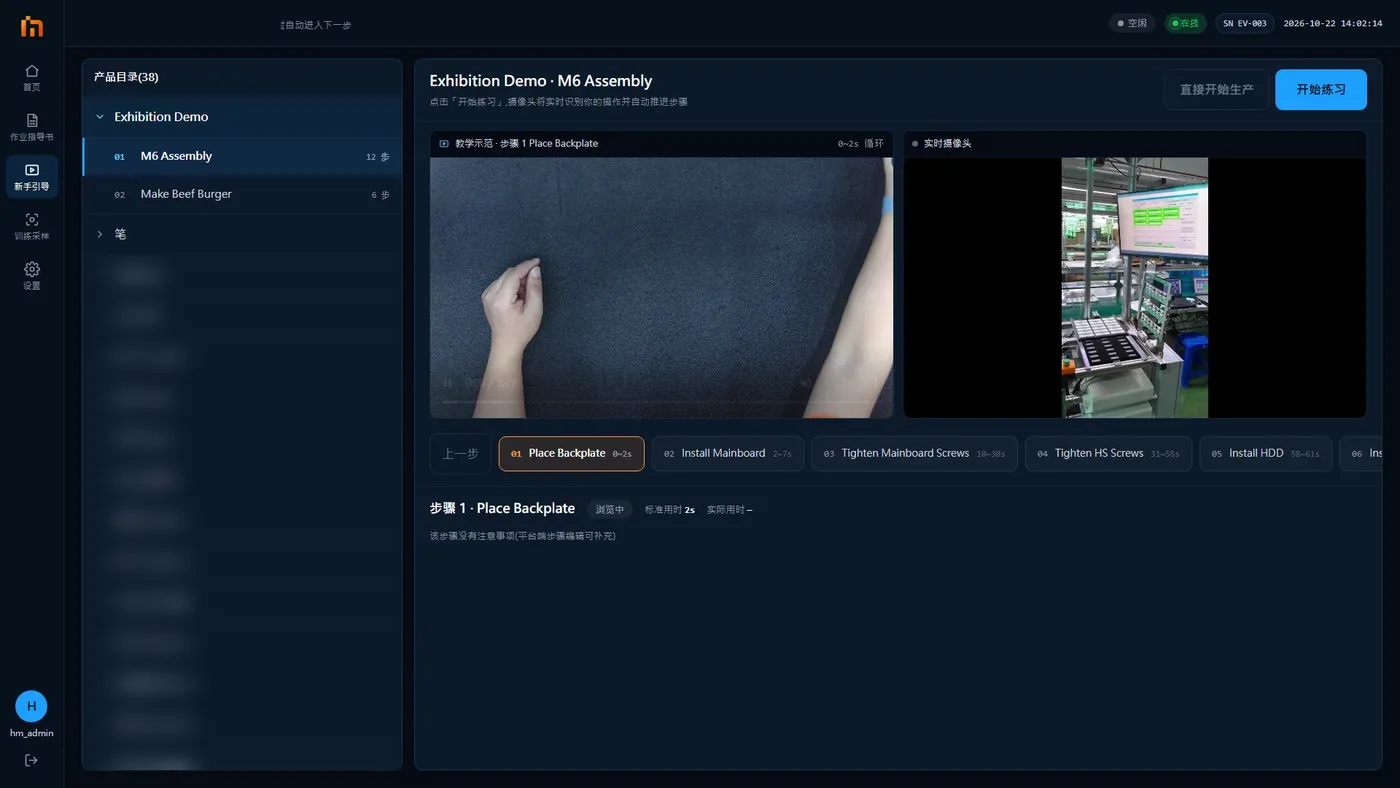Open 作业指导书 work instructions page
Viewport: 1400px width, 788px height.
coord(32,127)
